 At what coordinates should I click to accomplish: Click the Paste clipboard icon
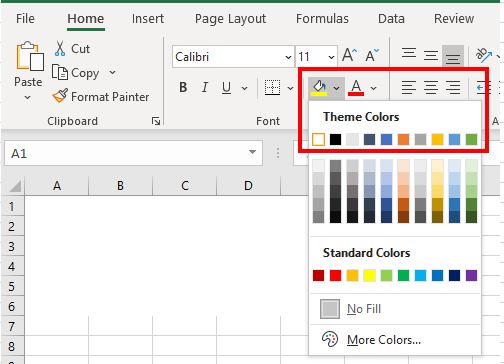tap(30, 56)
